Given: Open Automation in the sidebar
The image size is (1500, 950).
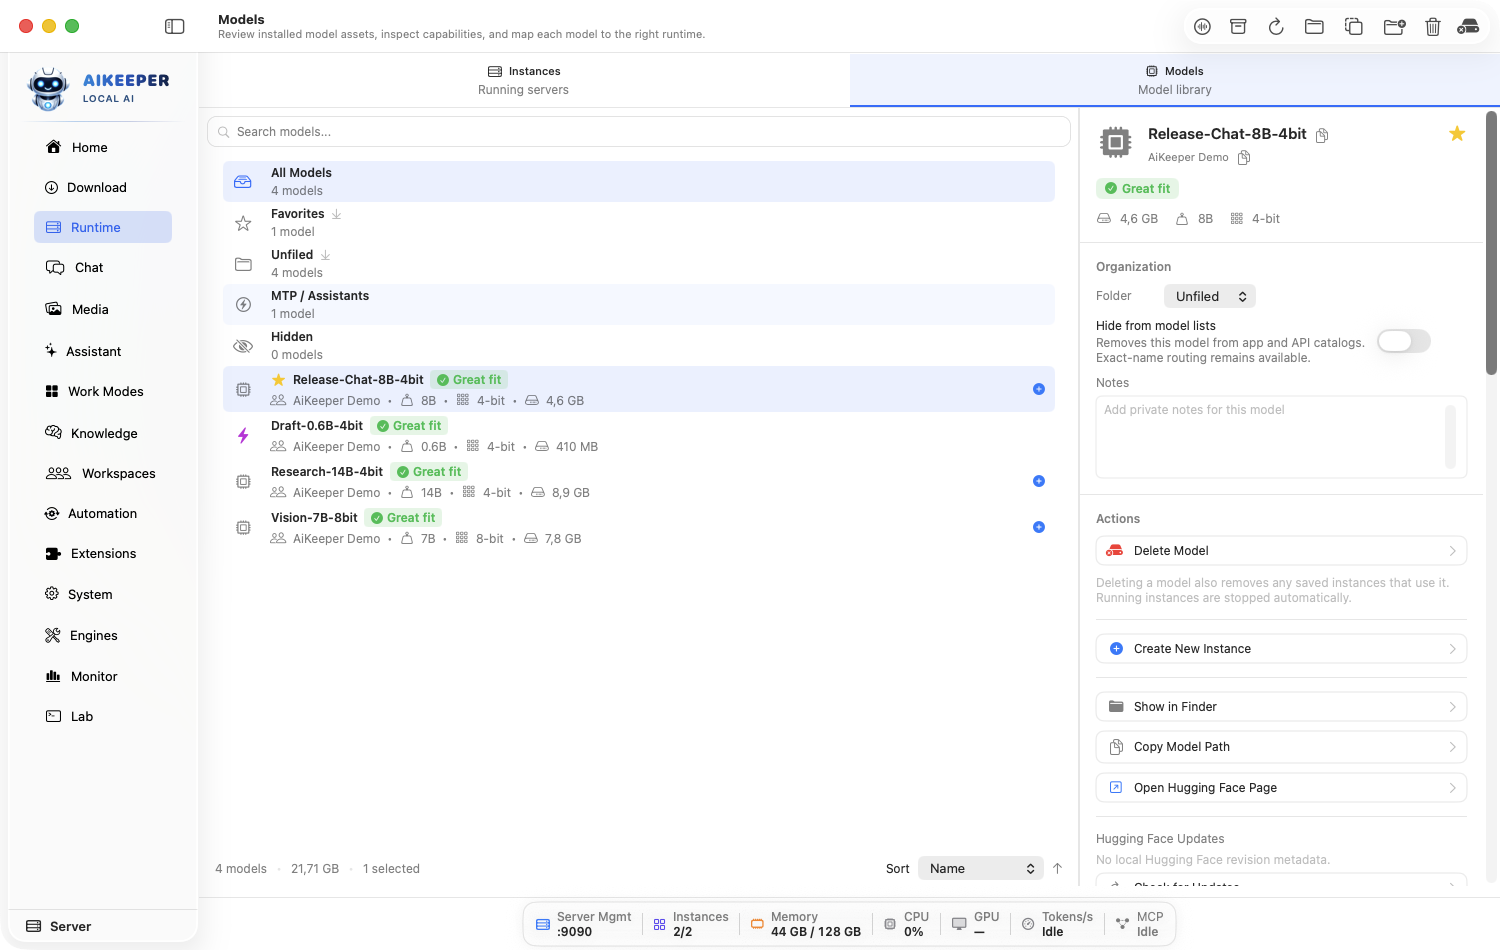Looking at the screenshot, I should click(x=103, y=514).
